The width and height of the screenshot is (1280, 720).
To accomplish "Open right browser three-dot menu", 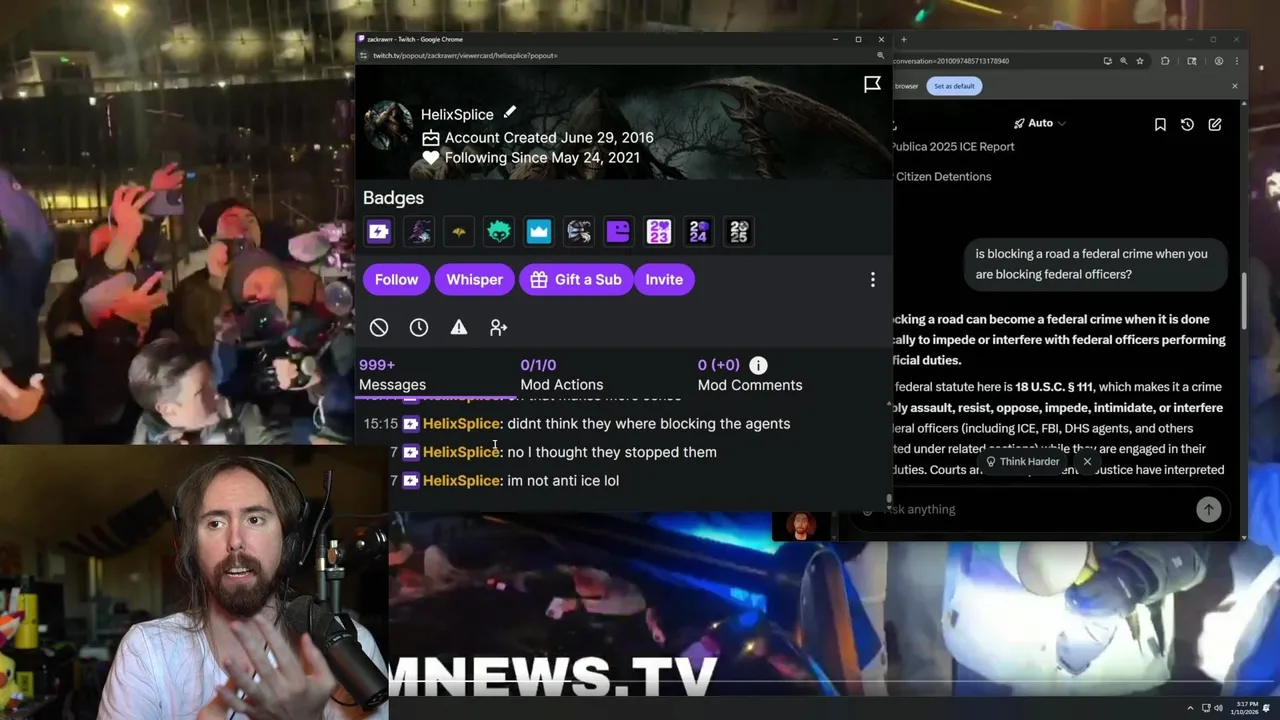I will [1236, 61].
